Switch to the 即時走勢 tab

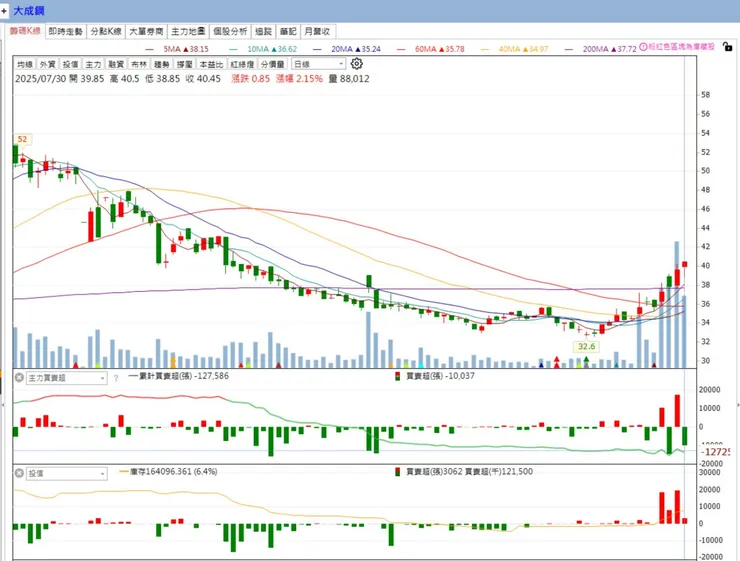pyautogui.click(x=66, y=32)
